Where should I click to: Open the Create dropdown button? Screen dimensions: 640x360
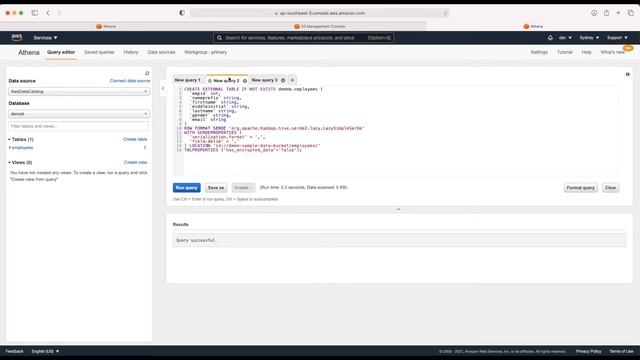[x=243, y=188]
